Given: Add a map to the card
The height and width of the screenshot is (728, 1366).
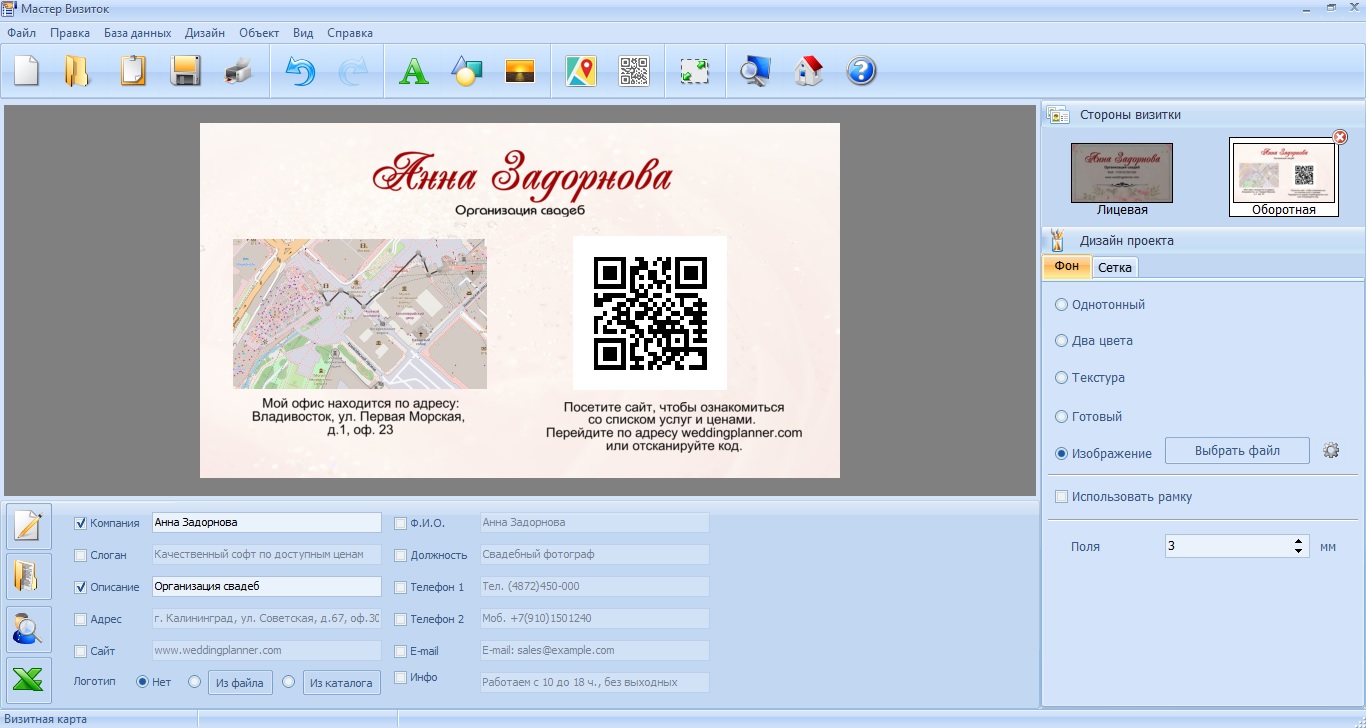Looking at the screenshot, I should tap(581, 71).
